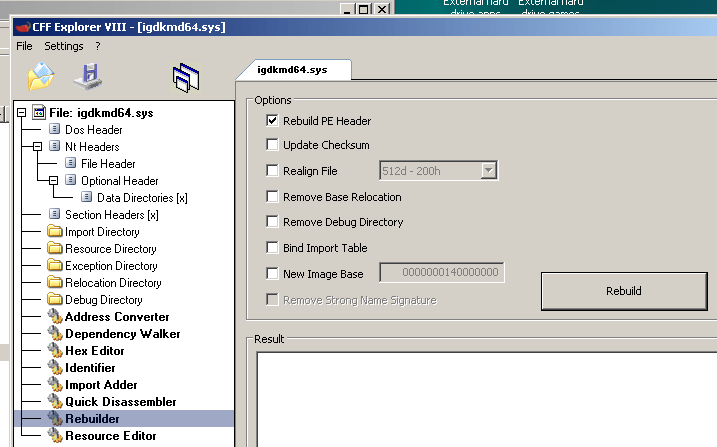Open the Quick Disassembler tool

(x=120, y=402)
